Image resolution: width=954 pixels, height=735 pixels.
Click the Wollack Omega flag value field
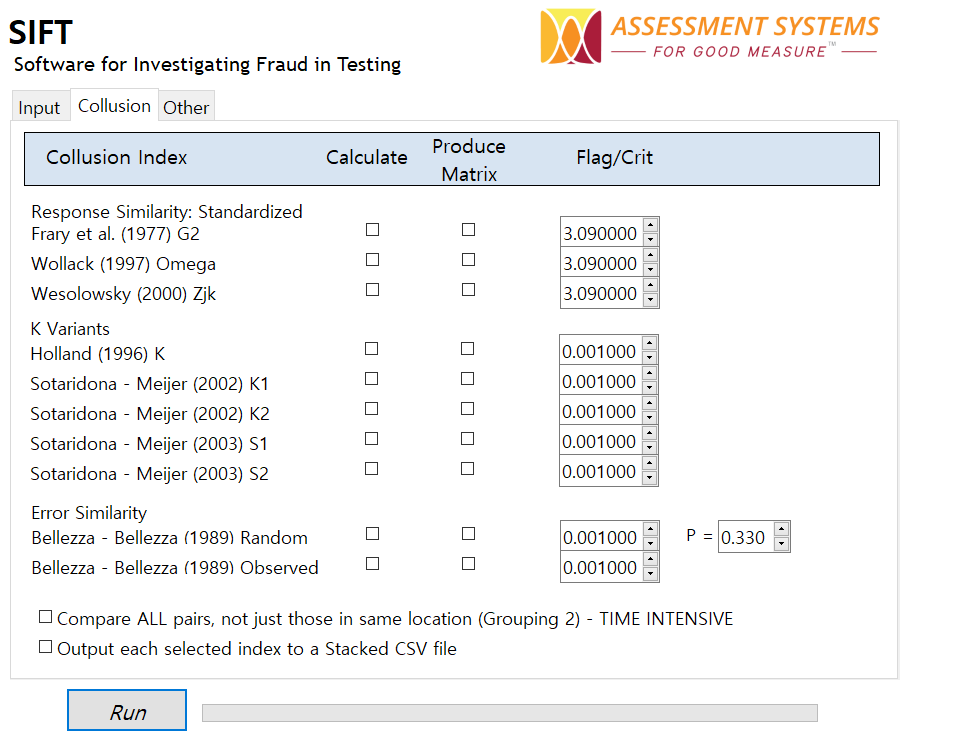(601, 263)
